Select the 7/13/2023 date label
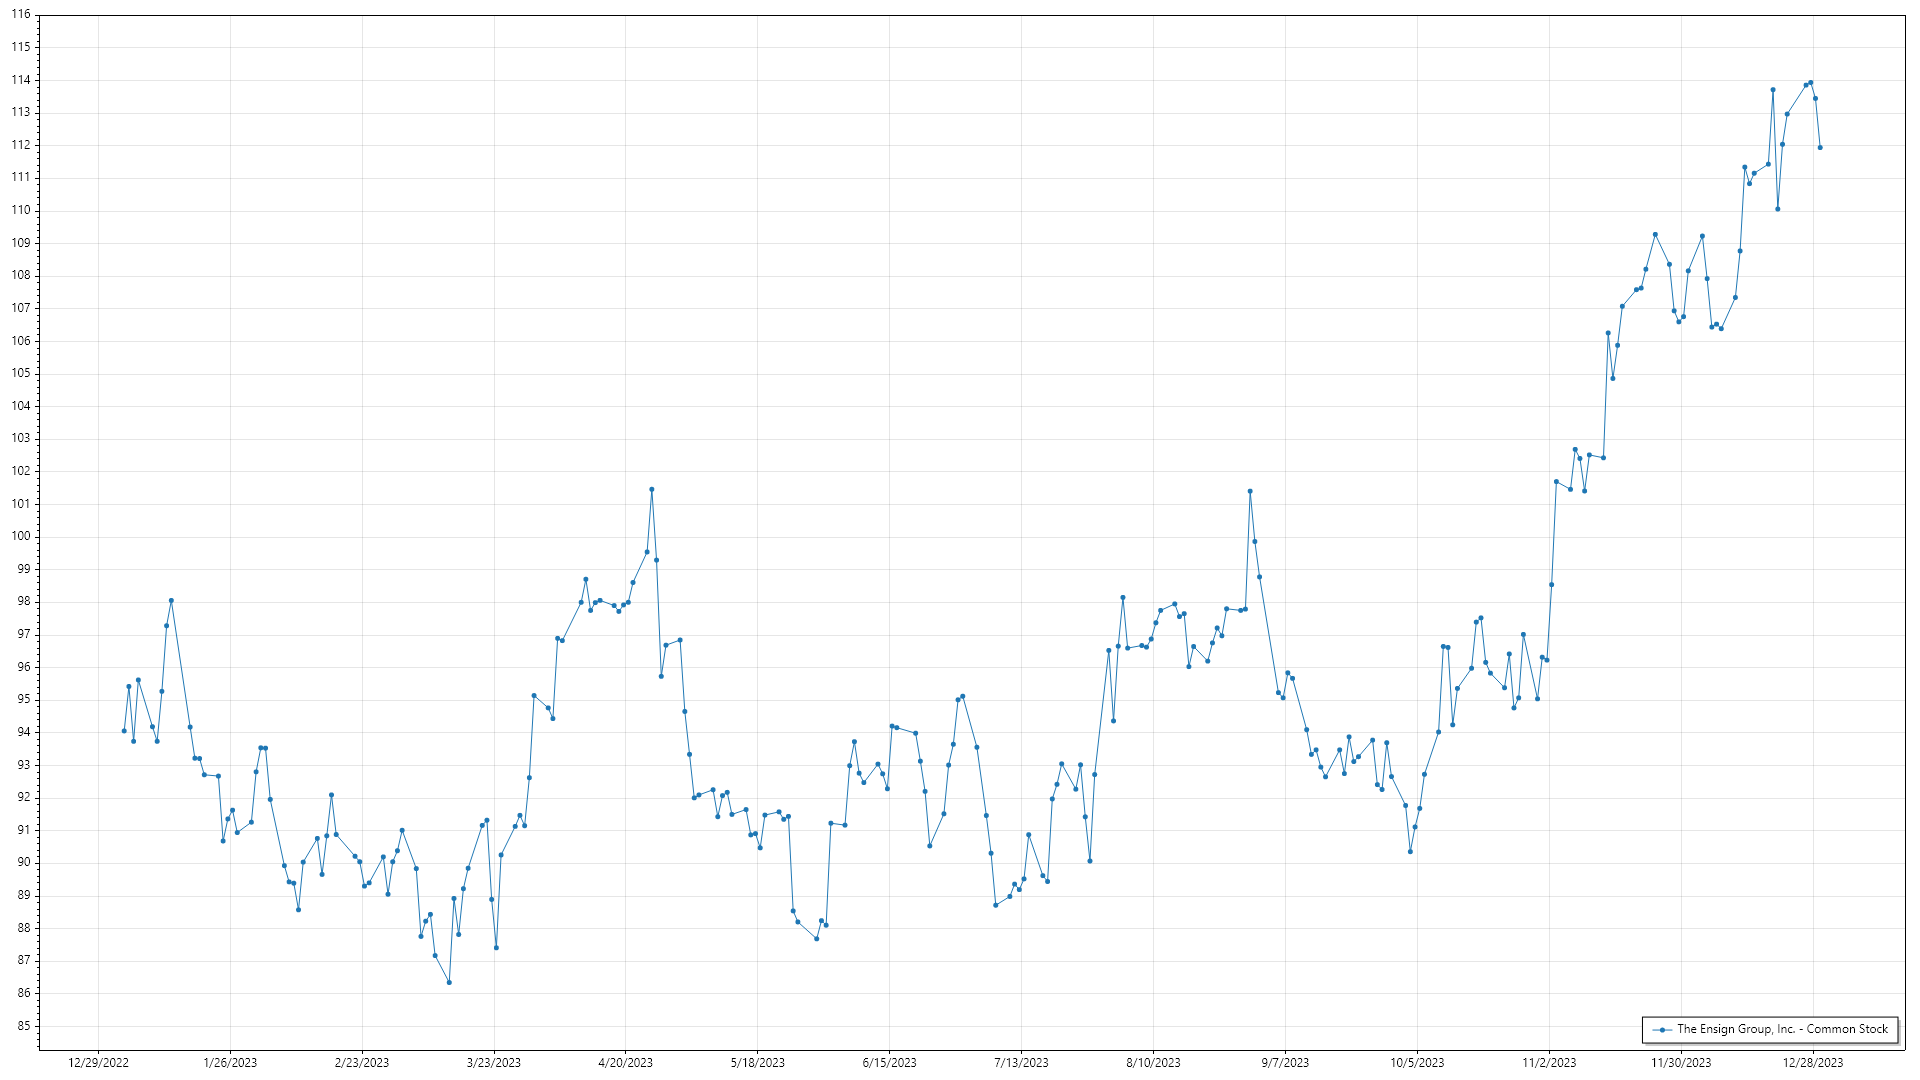 pyautogui.click(x=1021, y=1063)
